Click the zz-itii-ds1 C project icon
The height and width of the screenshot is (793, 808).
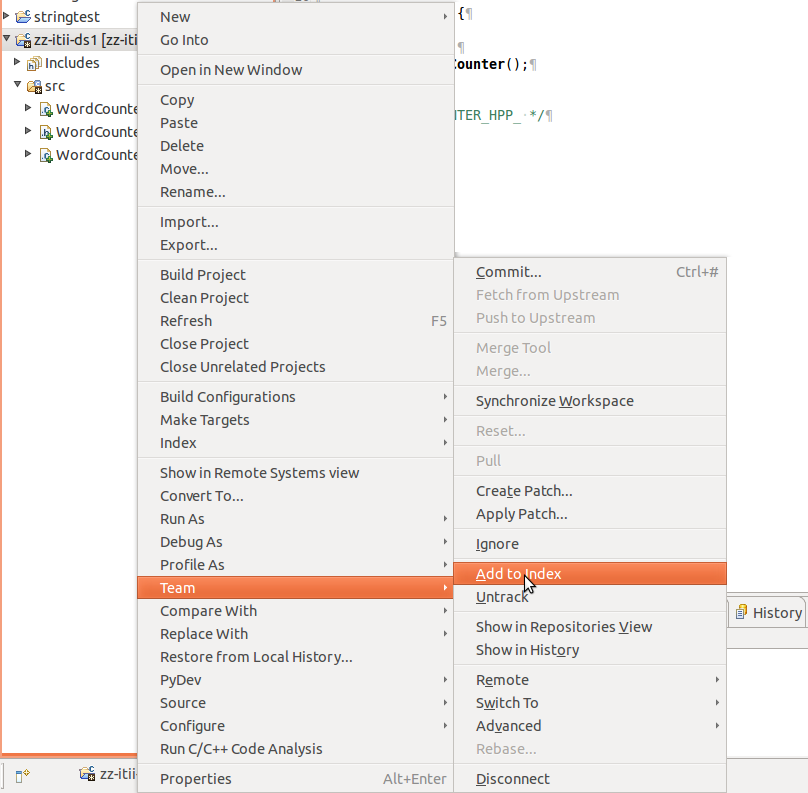(x=22, y=41)
